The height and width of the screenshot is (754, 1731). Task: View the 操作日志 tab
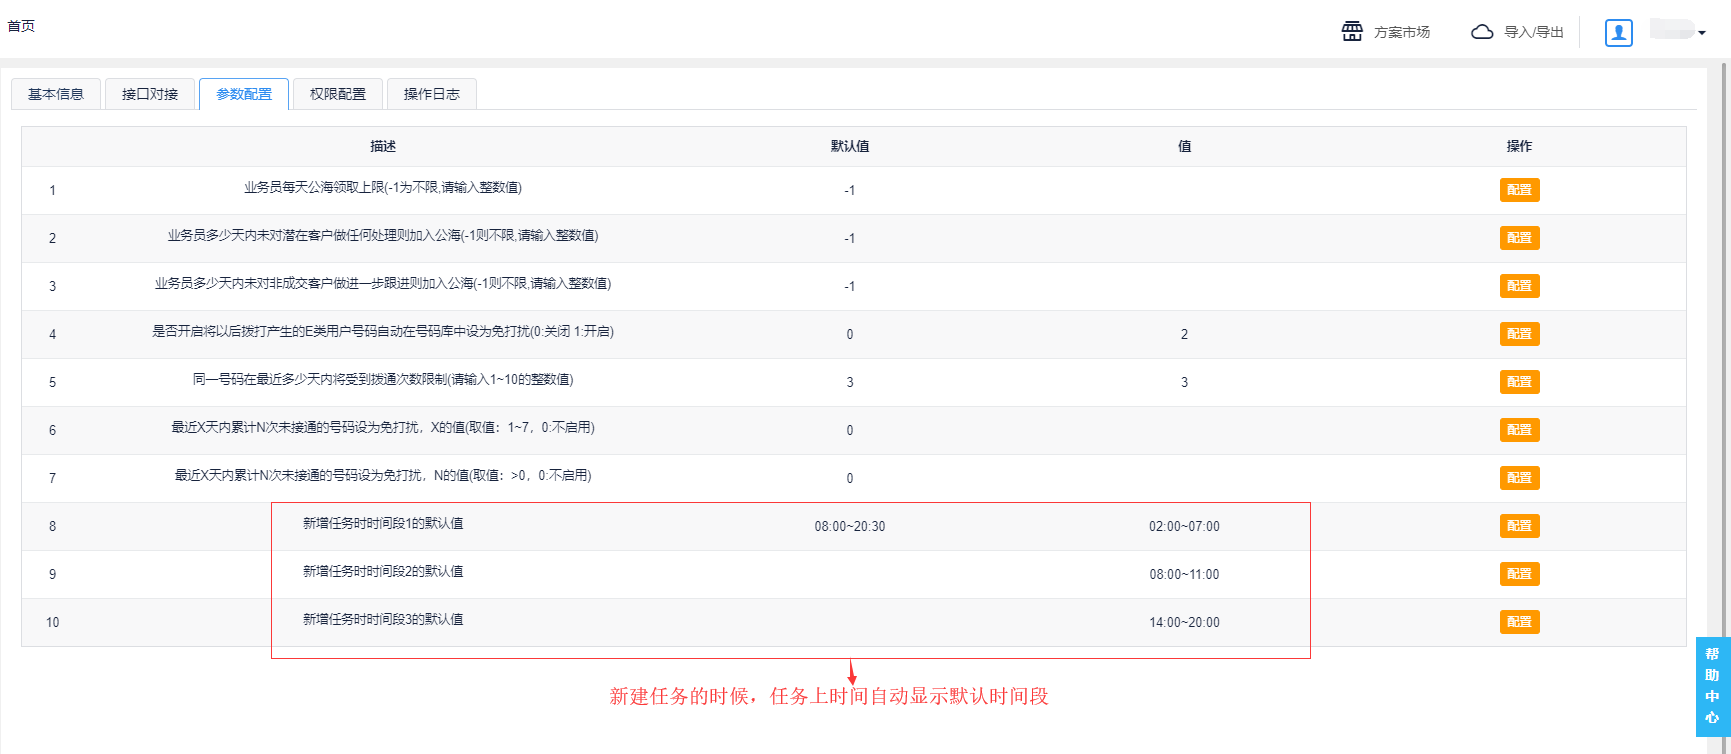[x=432, y=94]
